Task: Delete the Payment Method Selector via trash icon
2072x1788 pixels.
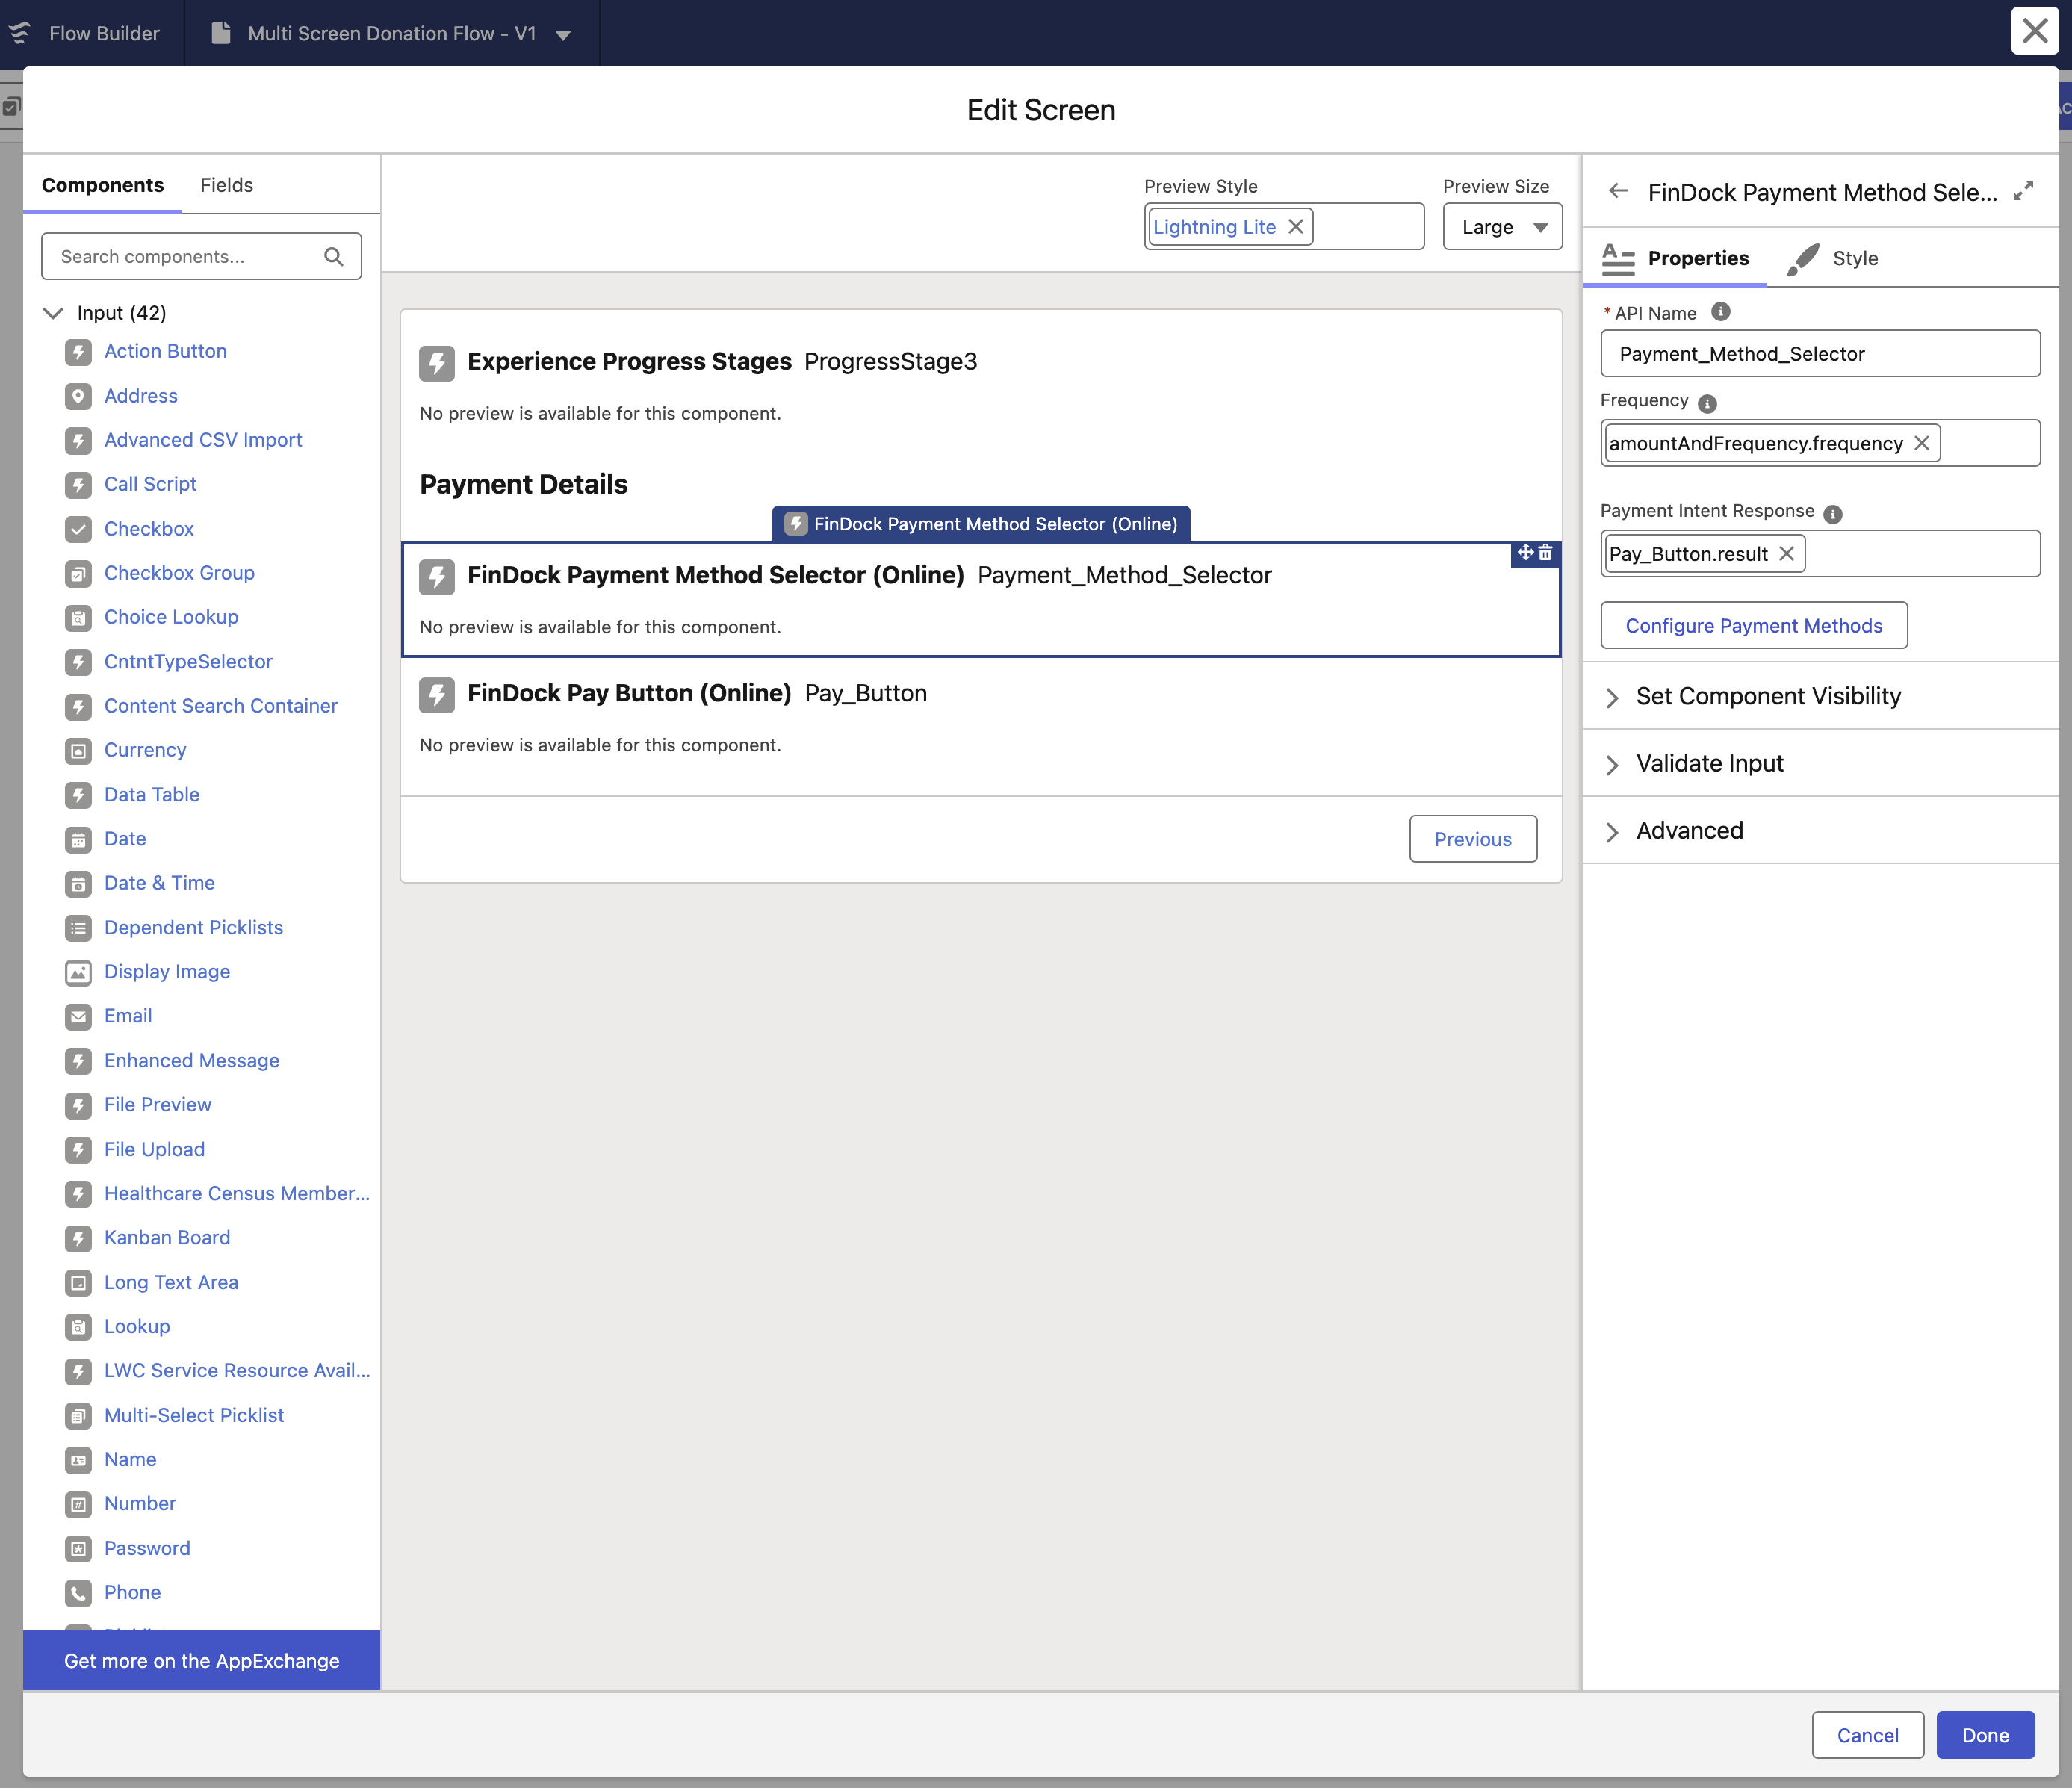Action: (x=1546, y=552)
